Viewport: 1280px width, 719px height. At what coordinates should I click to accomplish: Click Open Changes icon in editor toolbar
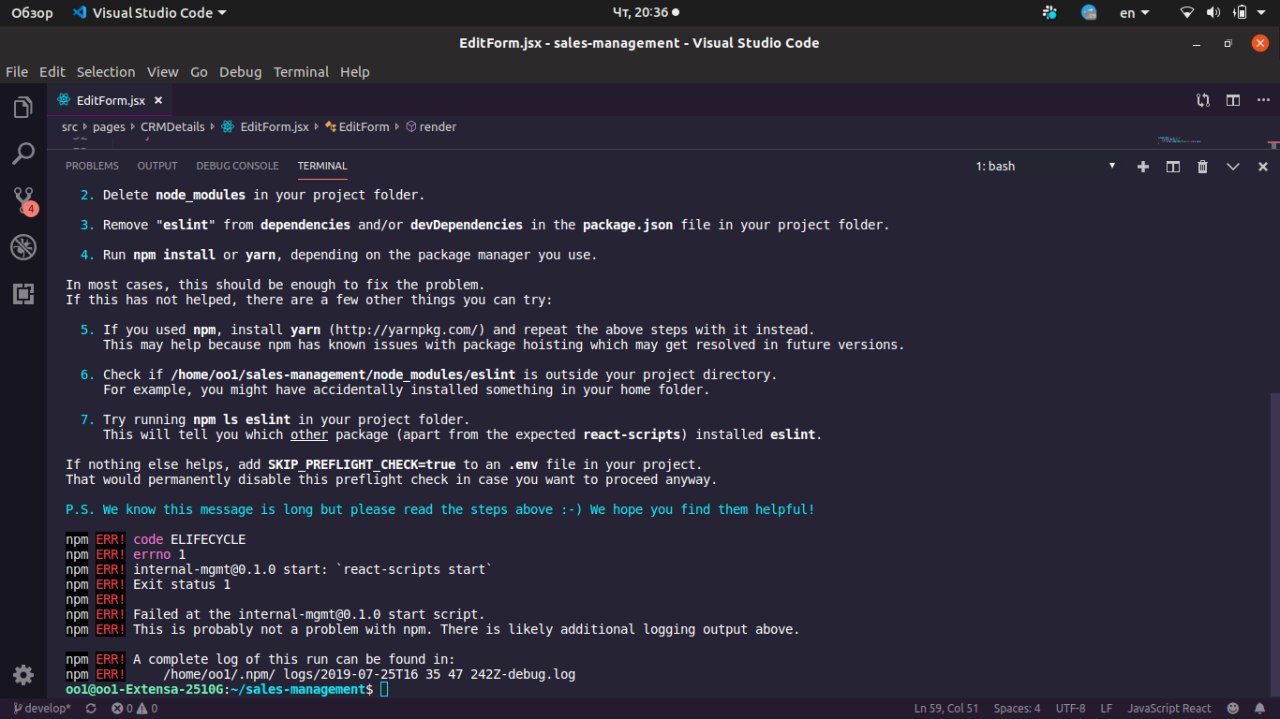click(1203, 100)
